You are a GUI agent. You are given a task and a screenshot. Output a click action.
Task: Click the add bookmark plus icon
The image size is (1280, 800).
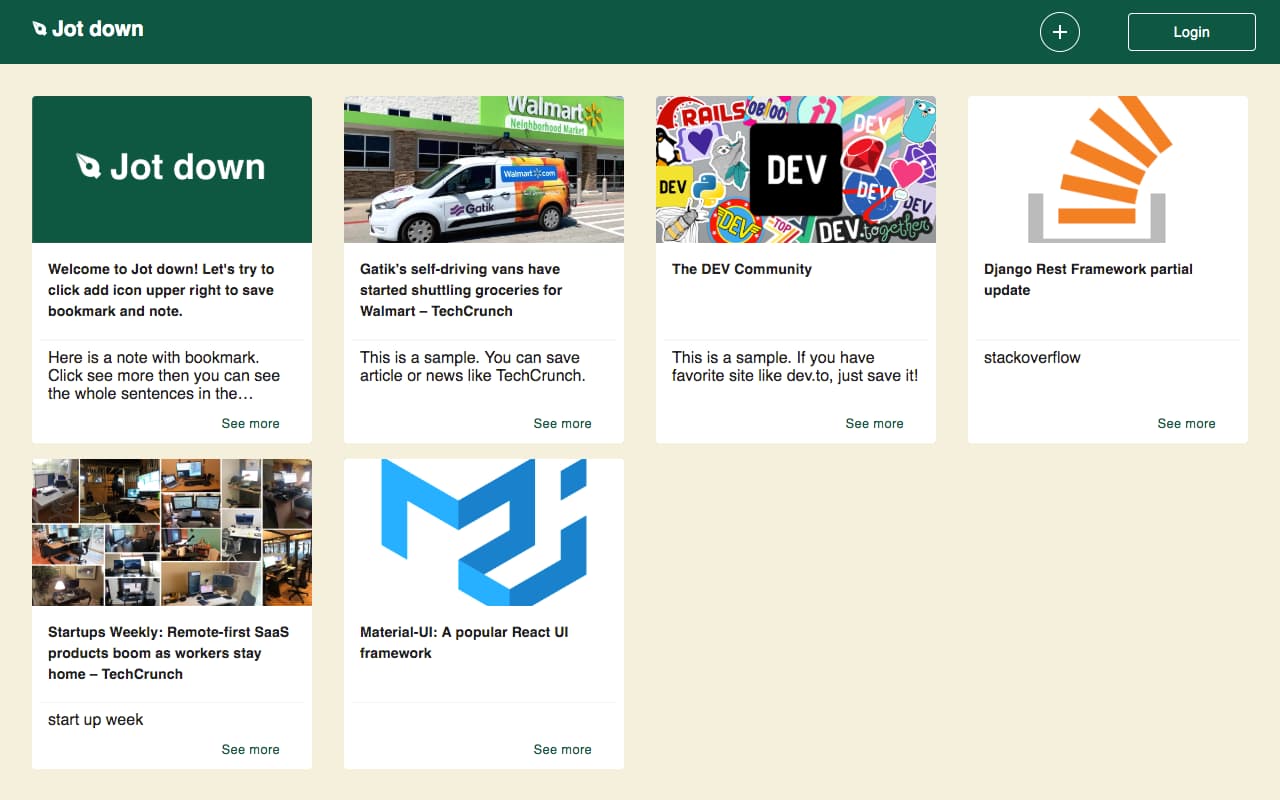(x=1060, y=32)
